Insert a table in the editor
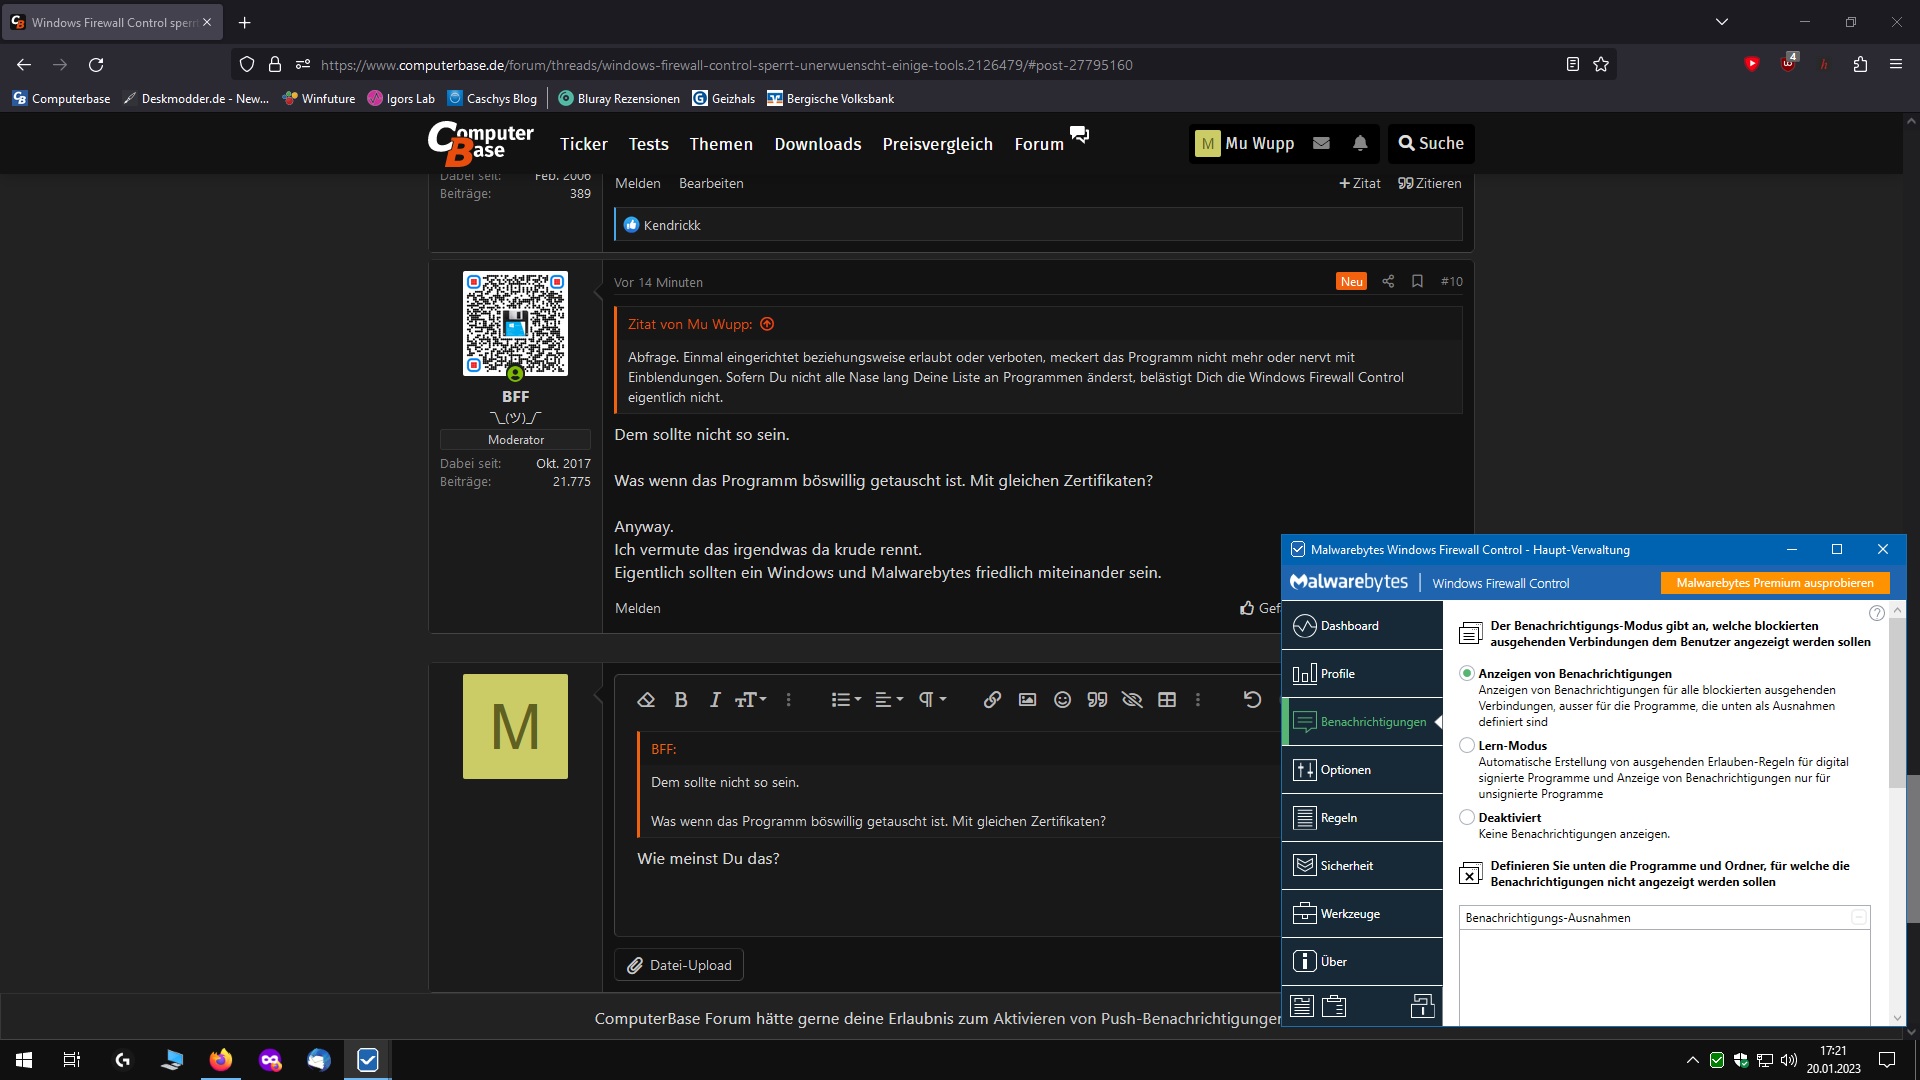Screen dimensions: 1920x1080 click(1167, 700)
